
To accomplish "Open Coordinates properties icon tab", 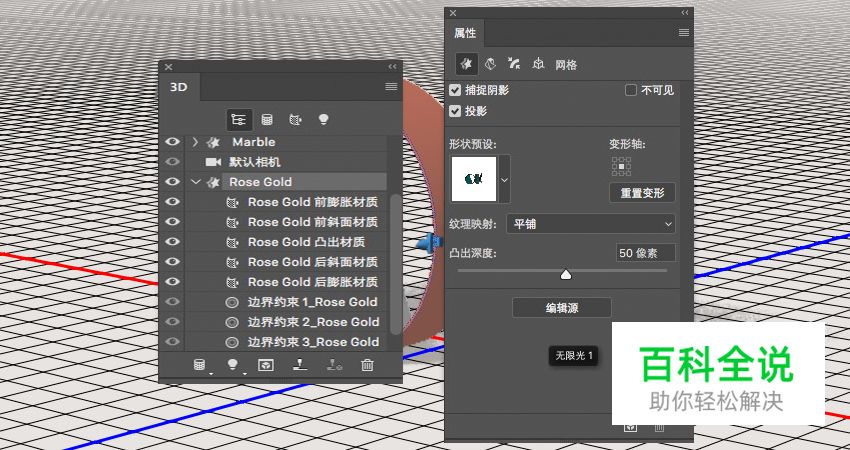I will 538,64.
